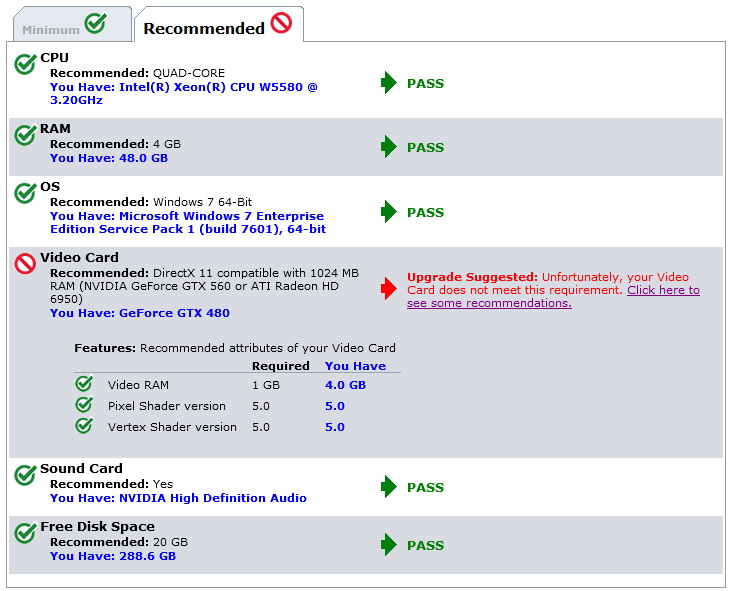Click the PASS label in the Sound Card row
The image size is (730, 591).
(x=425, y=487)
